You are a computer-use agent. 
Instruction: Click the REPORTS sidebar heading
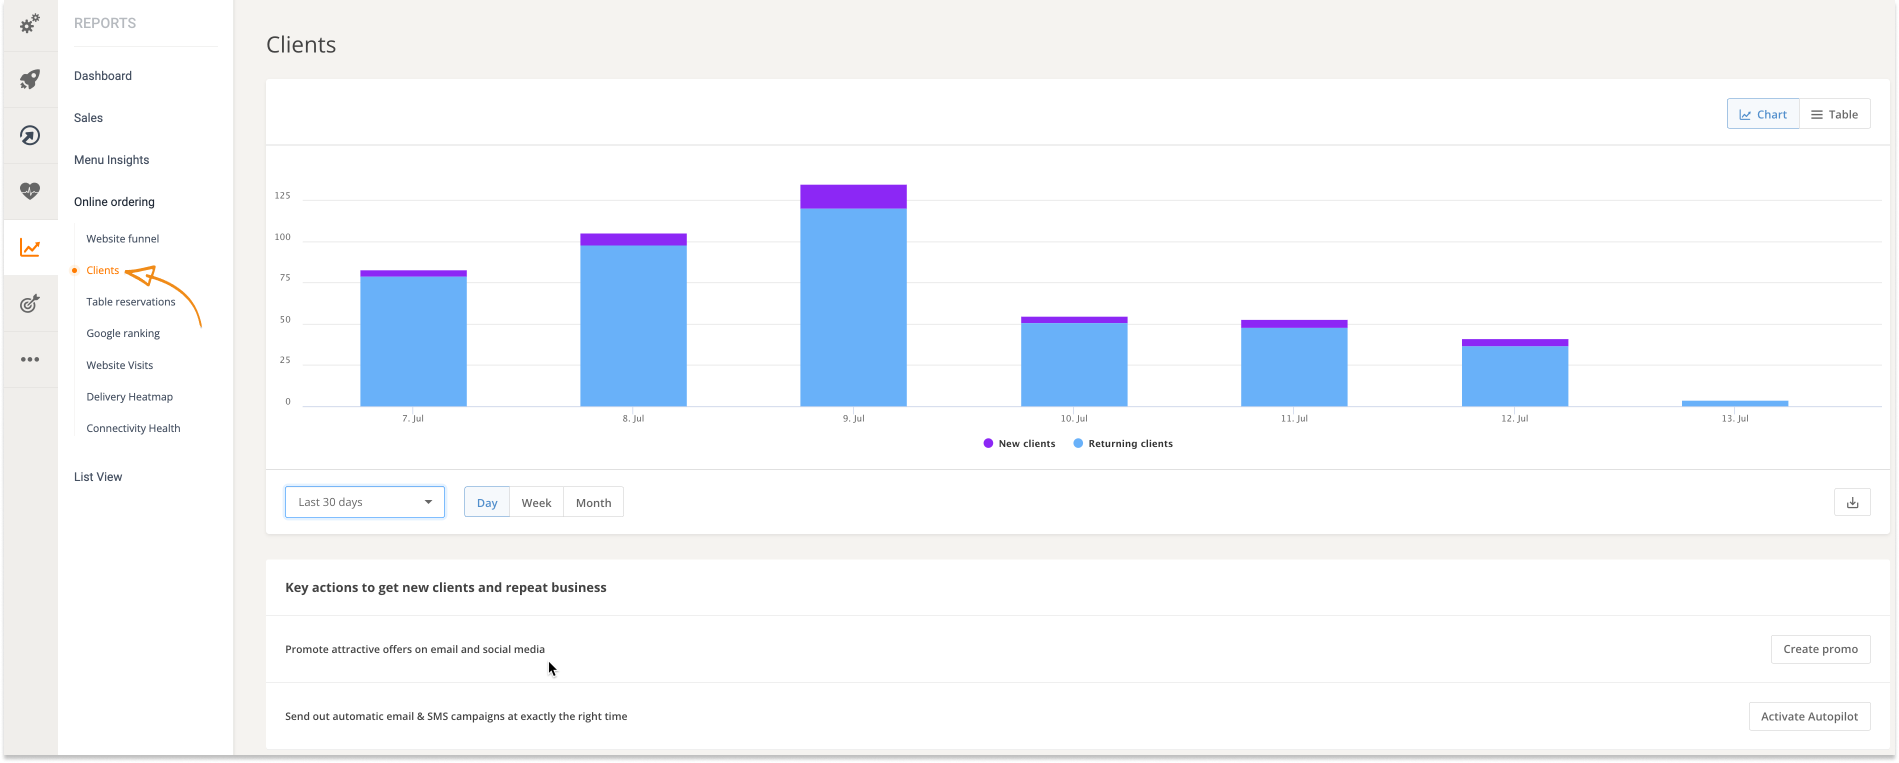coord(105,23)
